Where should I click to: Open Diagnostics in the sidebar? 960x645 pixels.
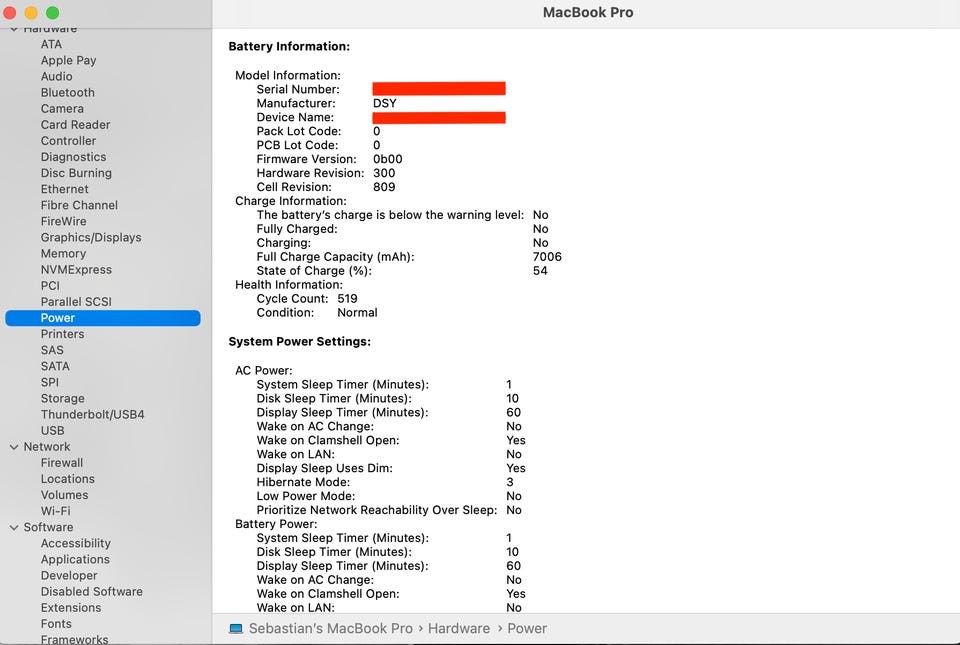pyautogui.click(x=73, y=157)
